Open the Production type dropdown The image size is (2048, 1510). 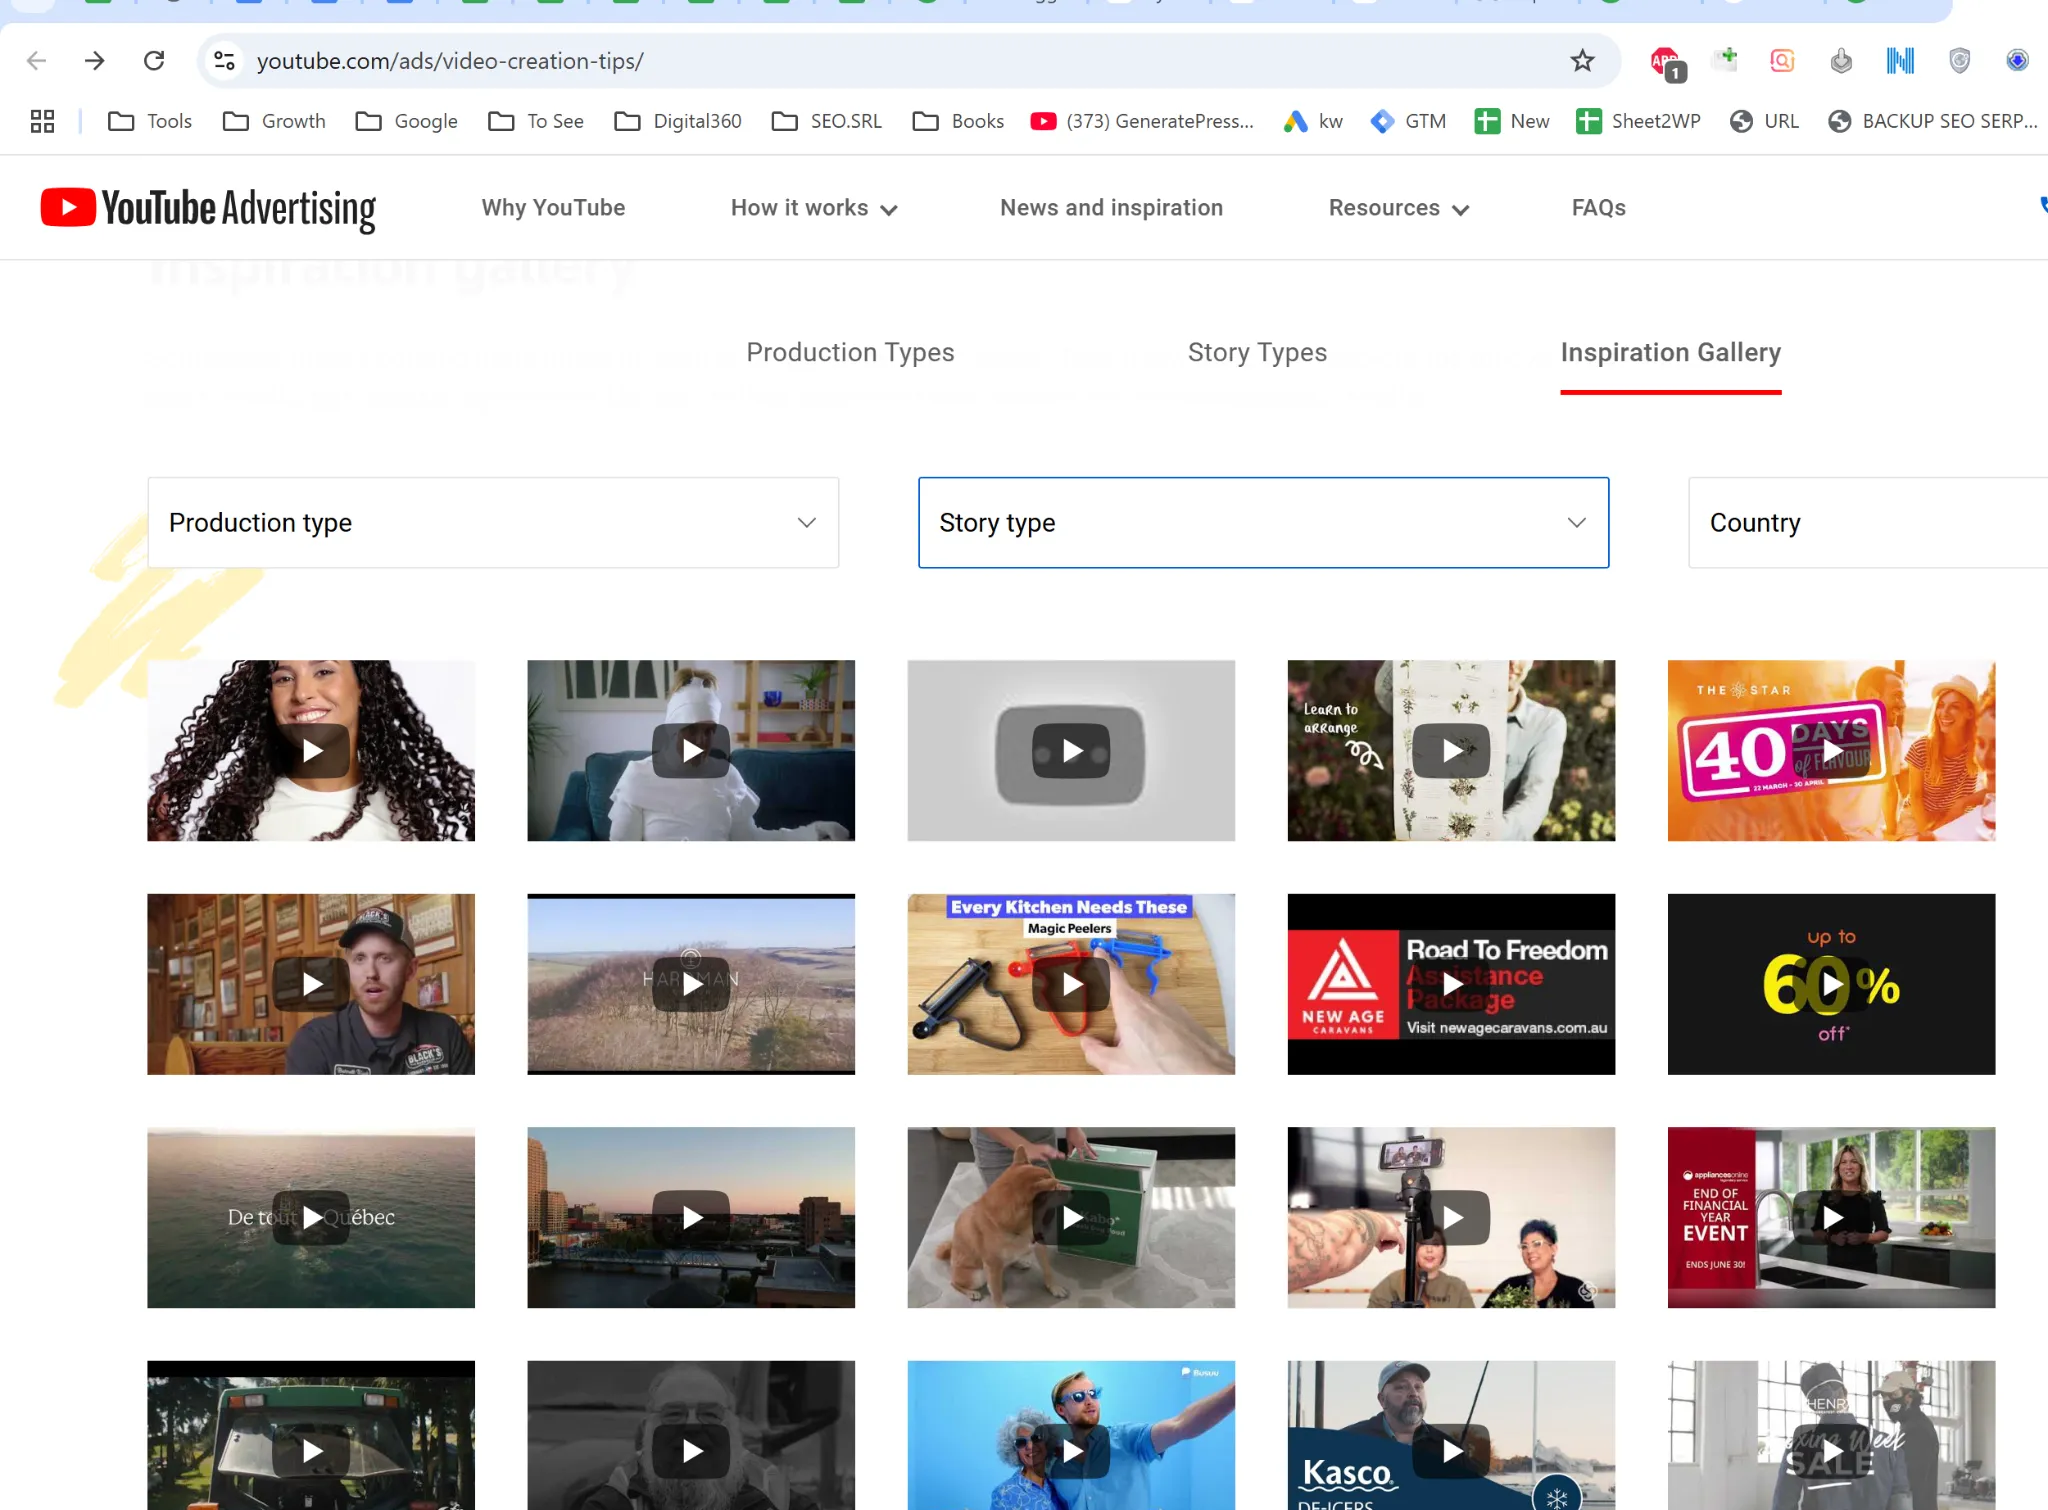pyautogui.click(x=492, y=522)
